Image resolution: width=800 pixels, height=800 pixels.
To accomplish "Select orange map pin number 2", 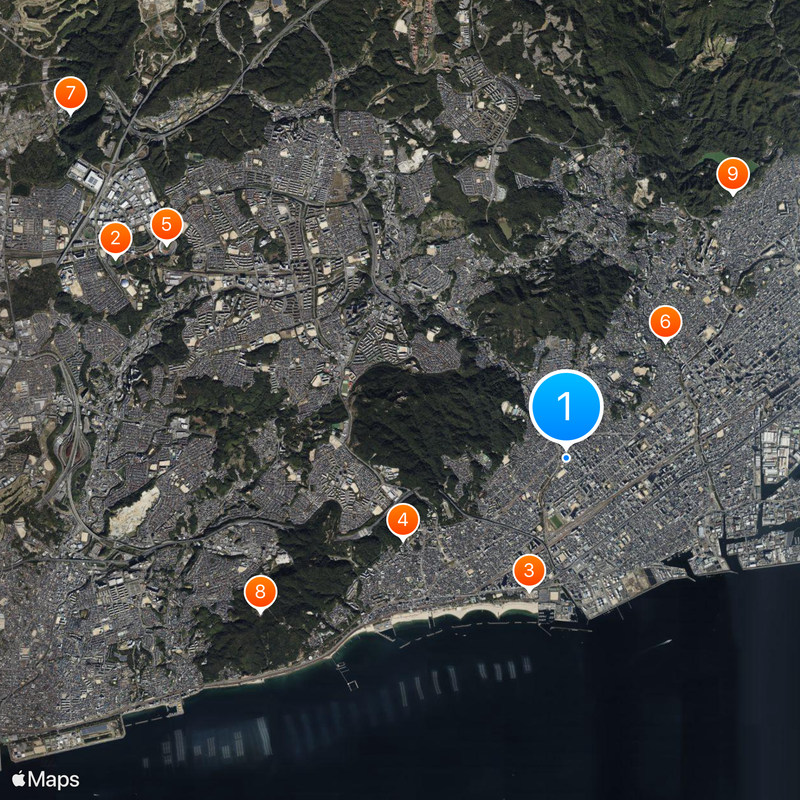I will point(115,238).
